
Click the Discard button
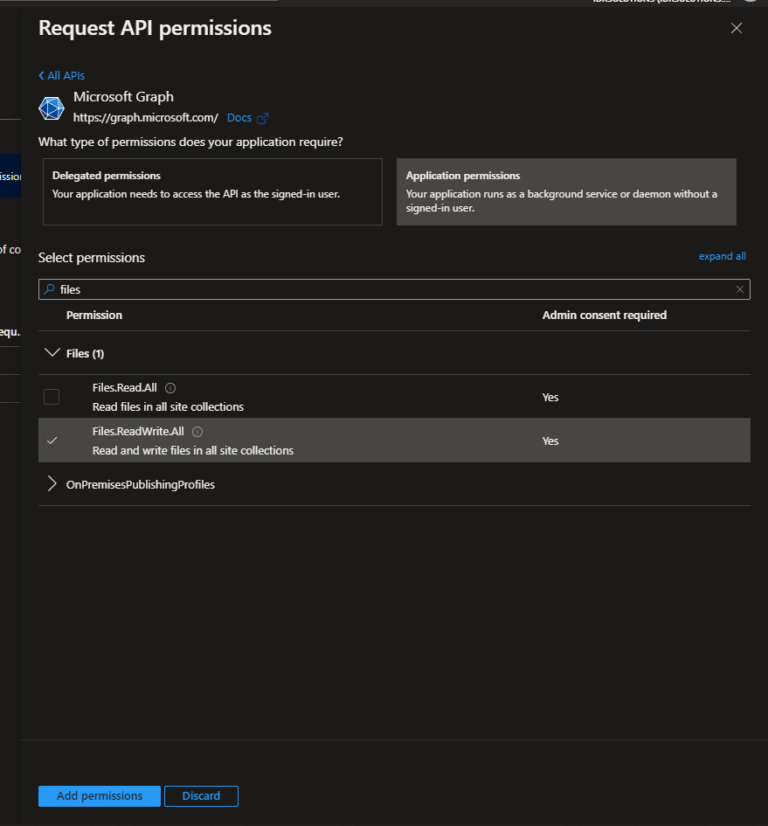201,796
